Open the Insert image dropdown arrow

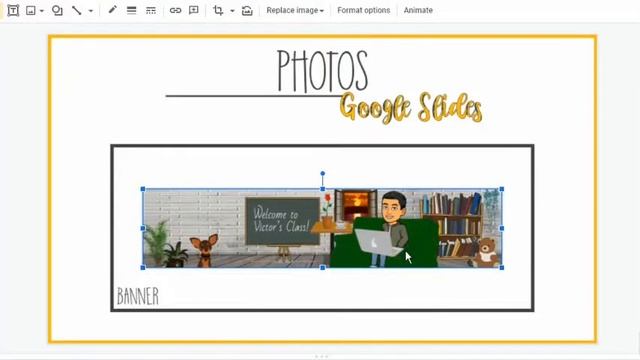tap(42, 11)
